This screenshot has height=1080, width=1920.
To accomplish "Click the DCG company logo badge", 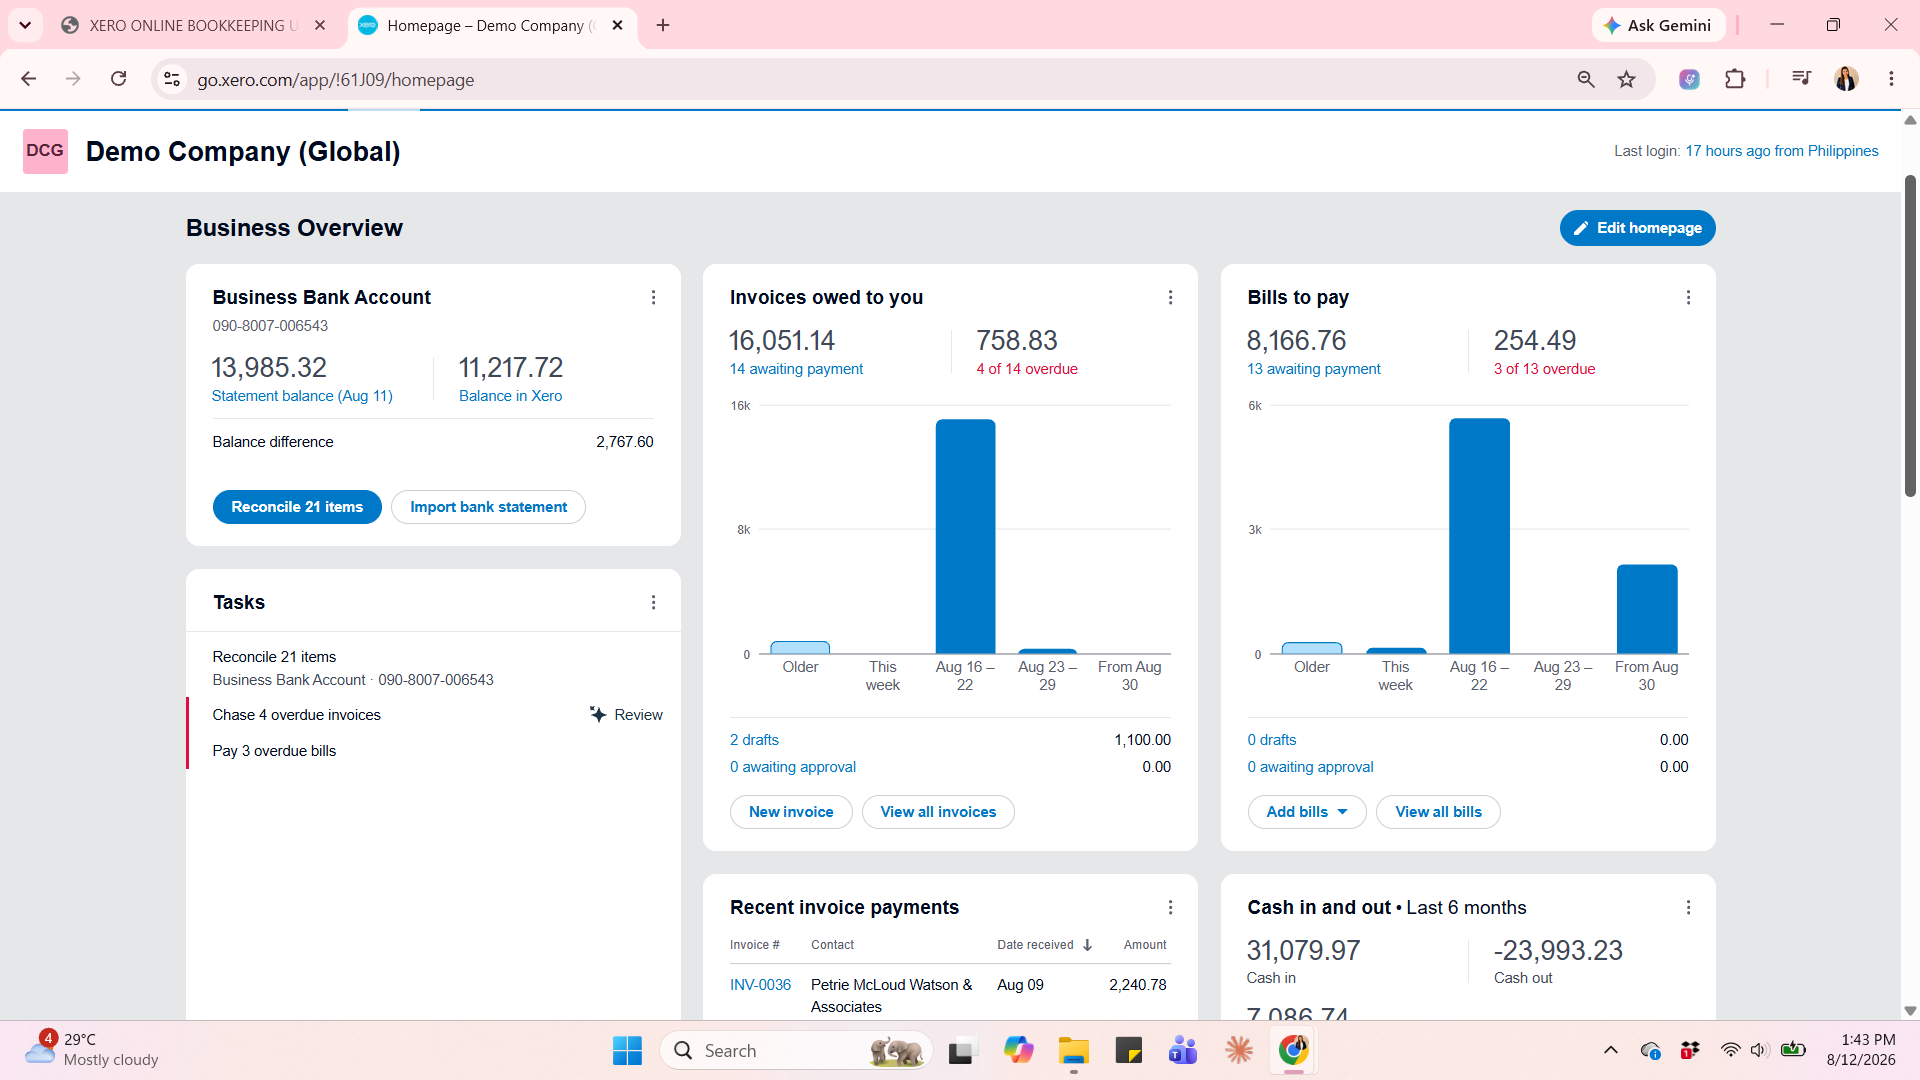I will (45, 151).
